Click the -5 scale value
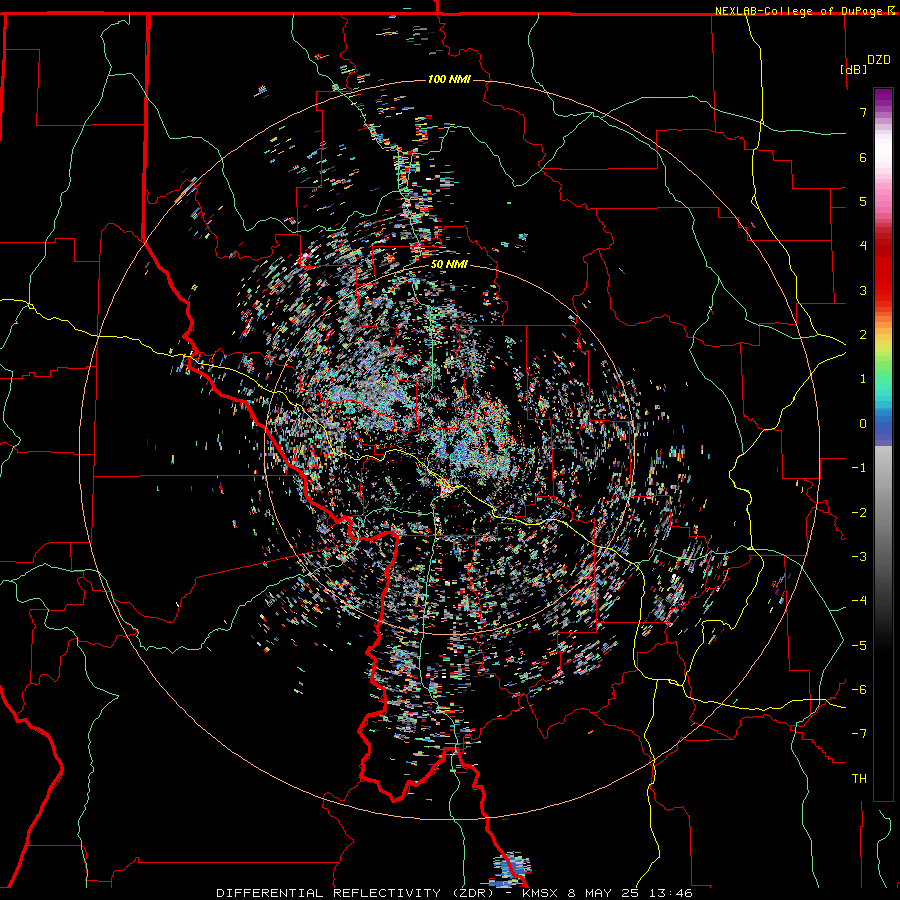Image resolution: width=900 pixels, height=900 pixels. 859,646
